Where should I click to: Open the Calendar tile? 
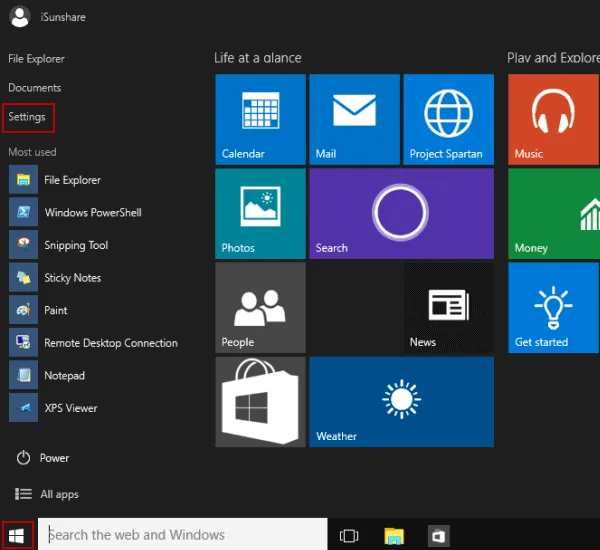260,119
